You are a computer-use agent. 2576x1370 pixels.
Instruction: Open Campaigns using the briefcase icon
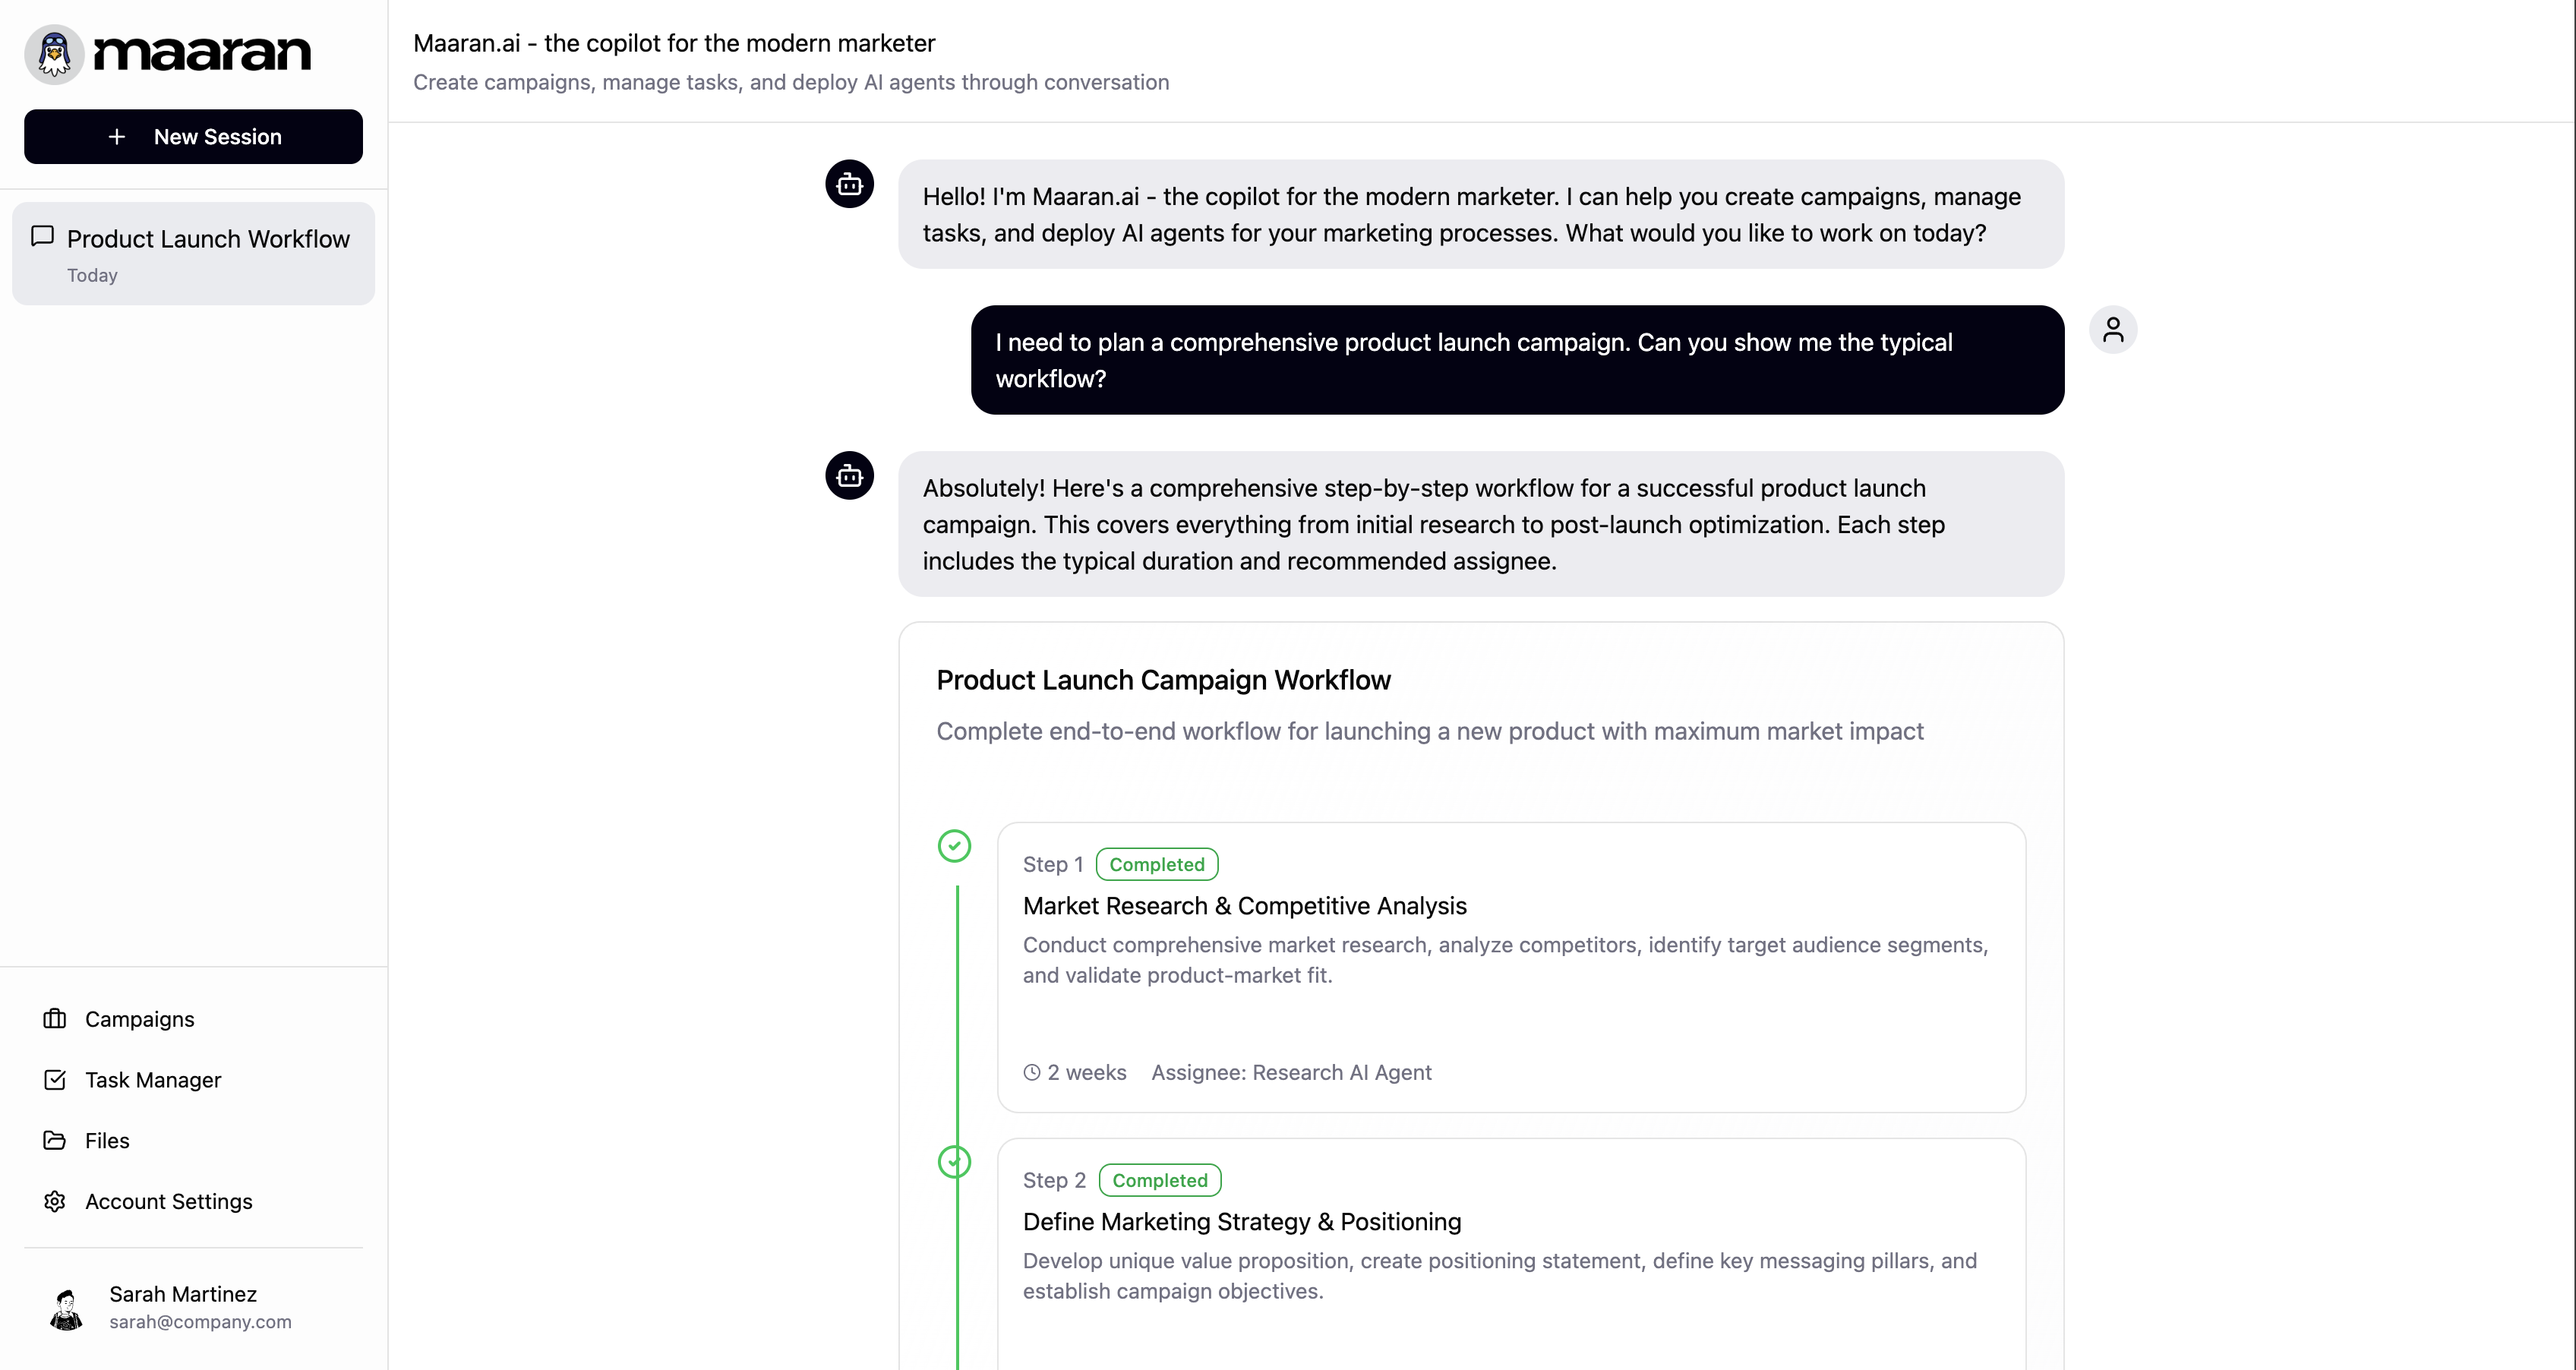point(55,1019)
